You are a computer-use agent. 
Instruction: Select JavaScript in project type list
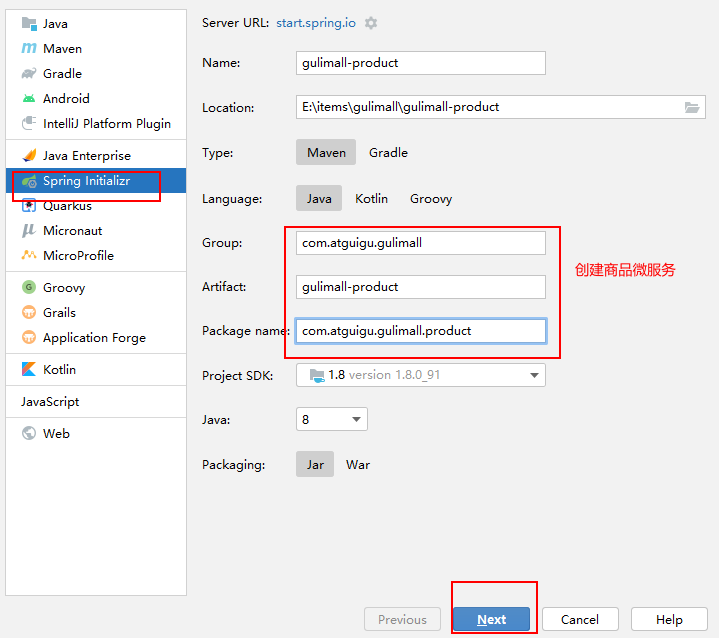click(96, 401)
